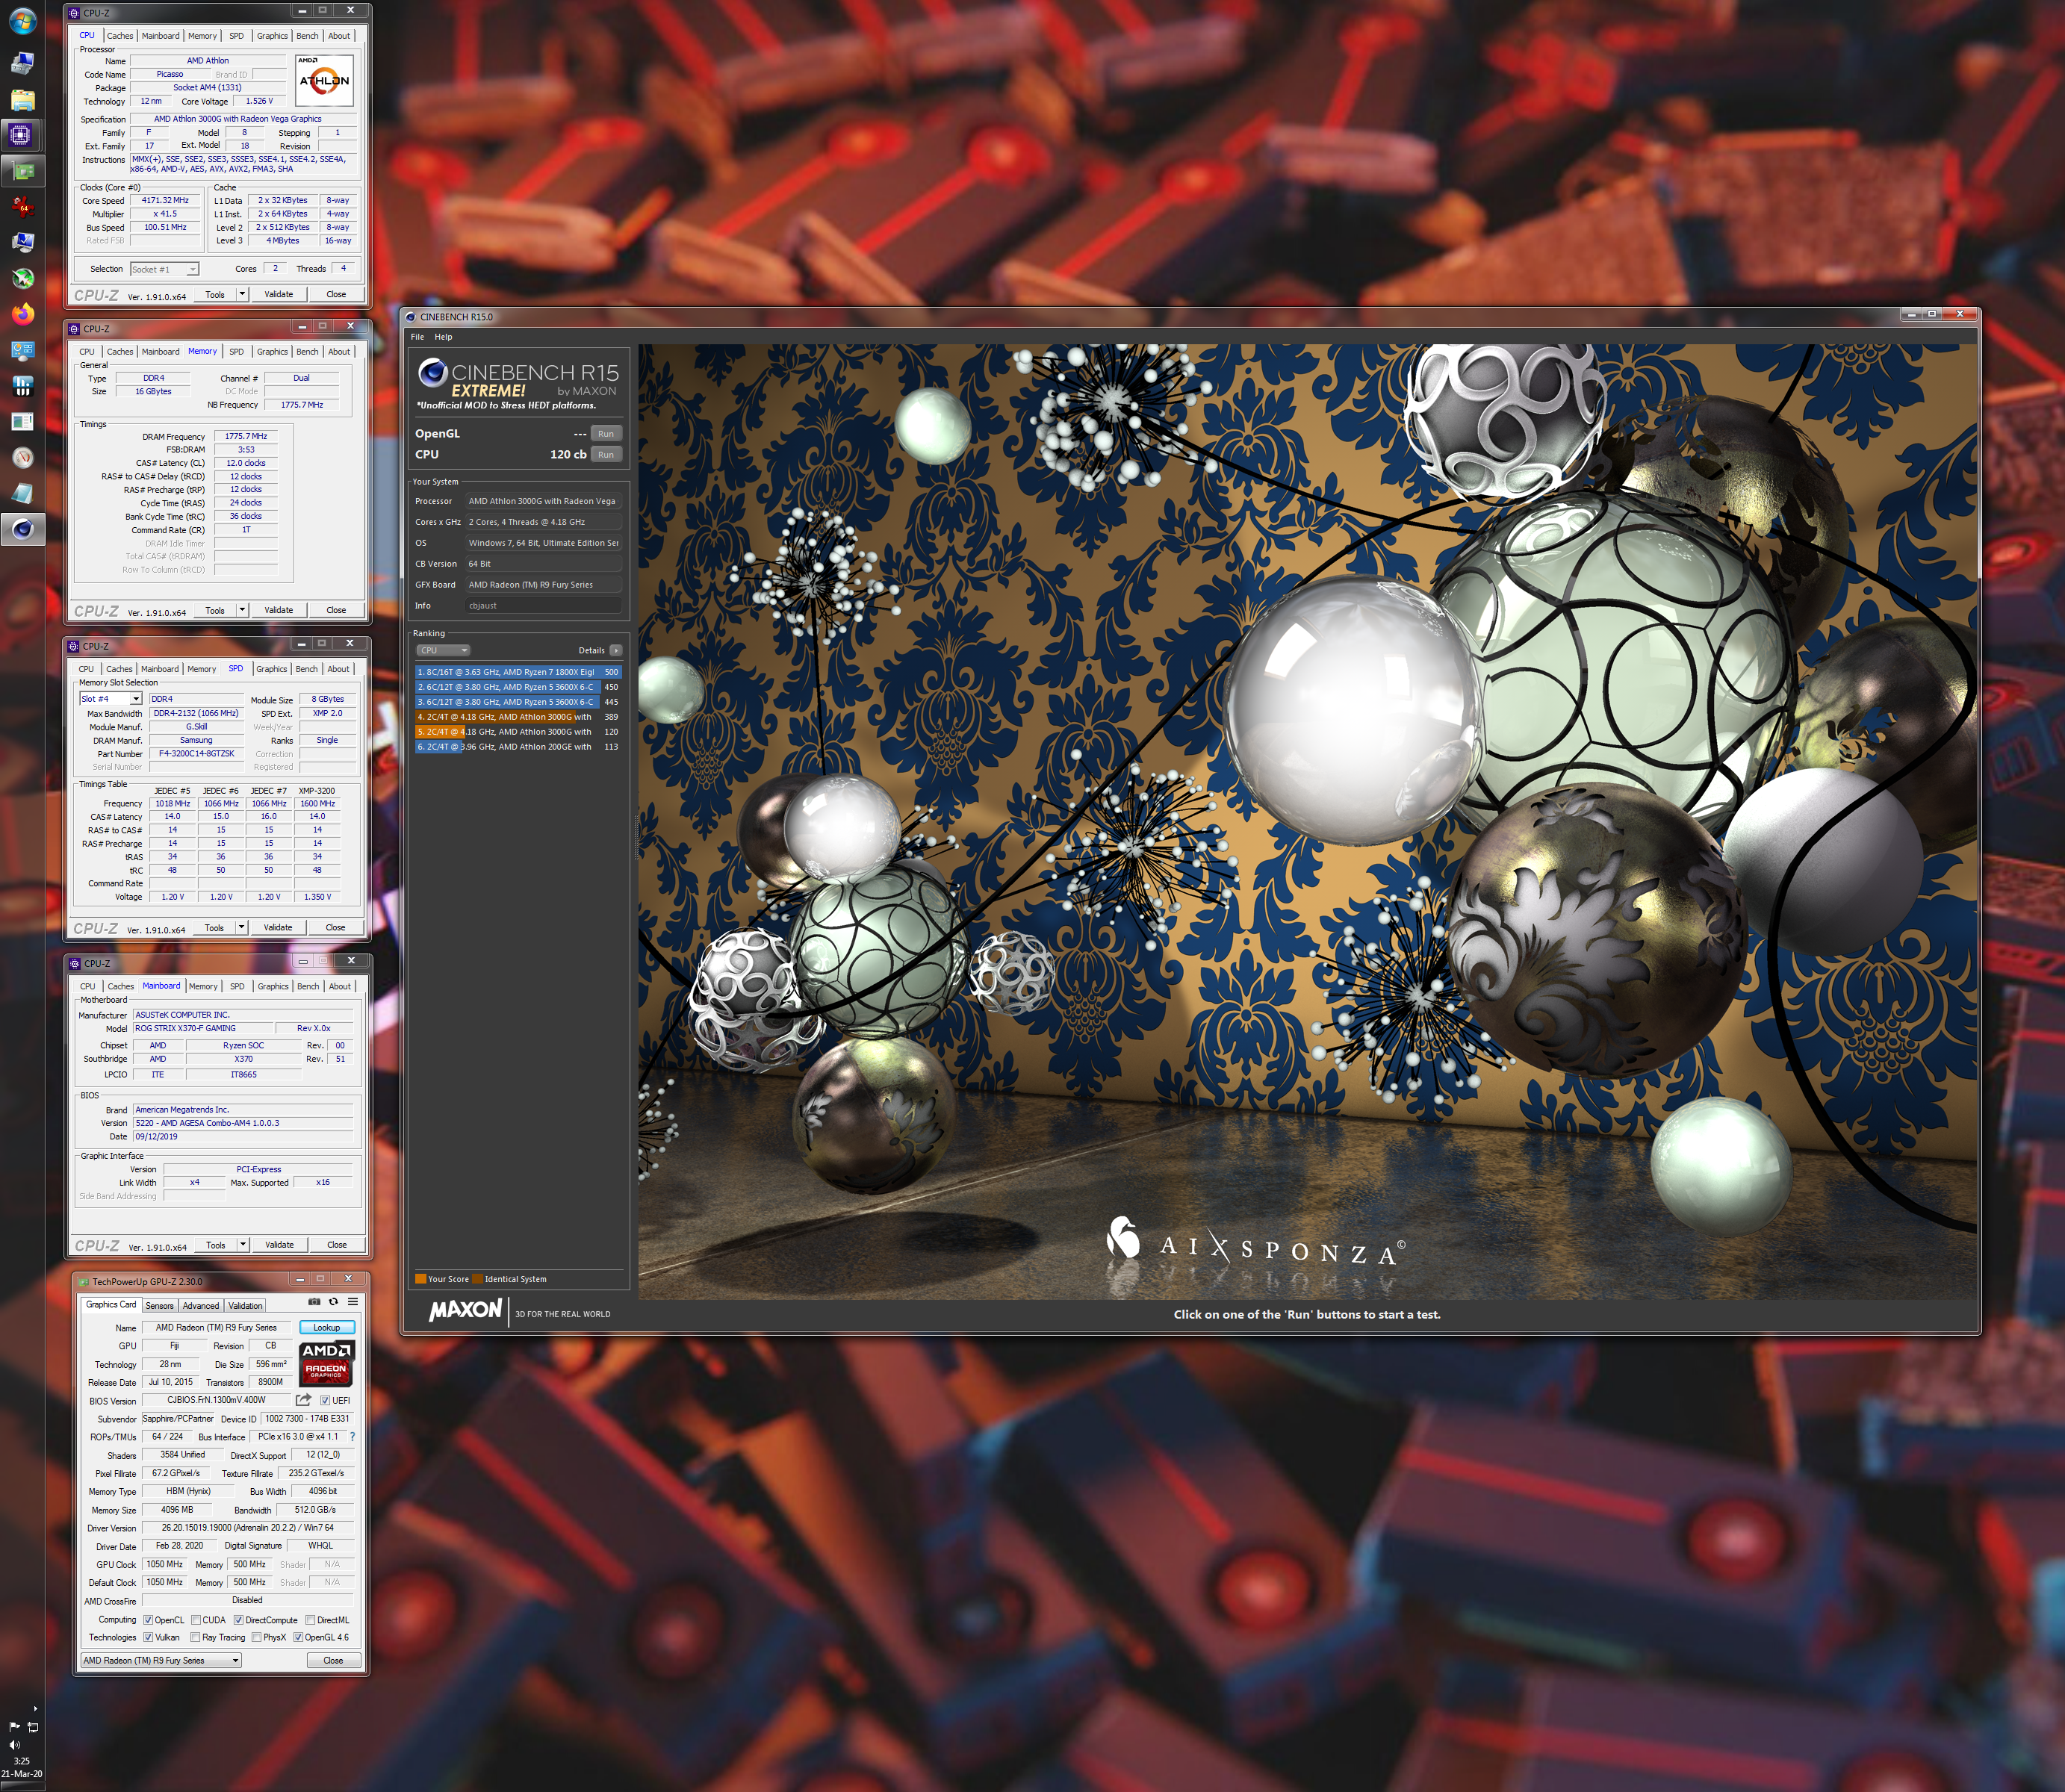Open Tools dropdown arrow in CPU-Z Memory-tab window

pos(242,610)
